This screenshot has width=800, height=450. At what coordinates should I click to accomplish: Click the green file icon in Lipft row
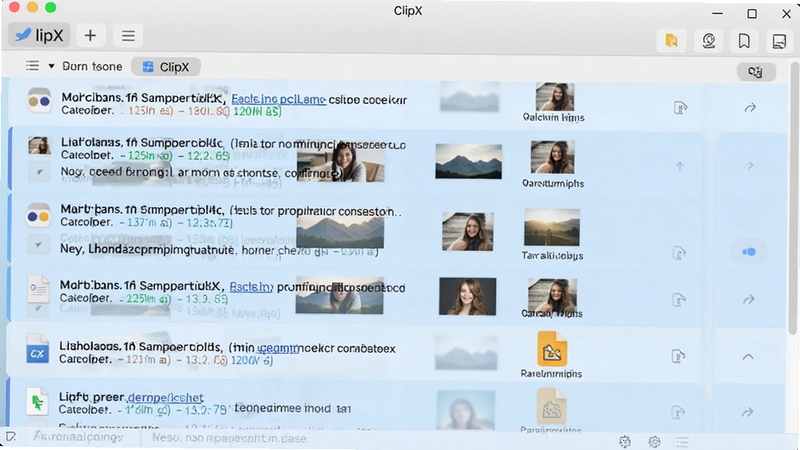tap(37, 402)
